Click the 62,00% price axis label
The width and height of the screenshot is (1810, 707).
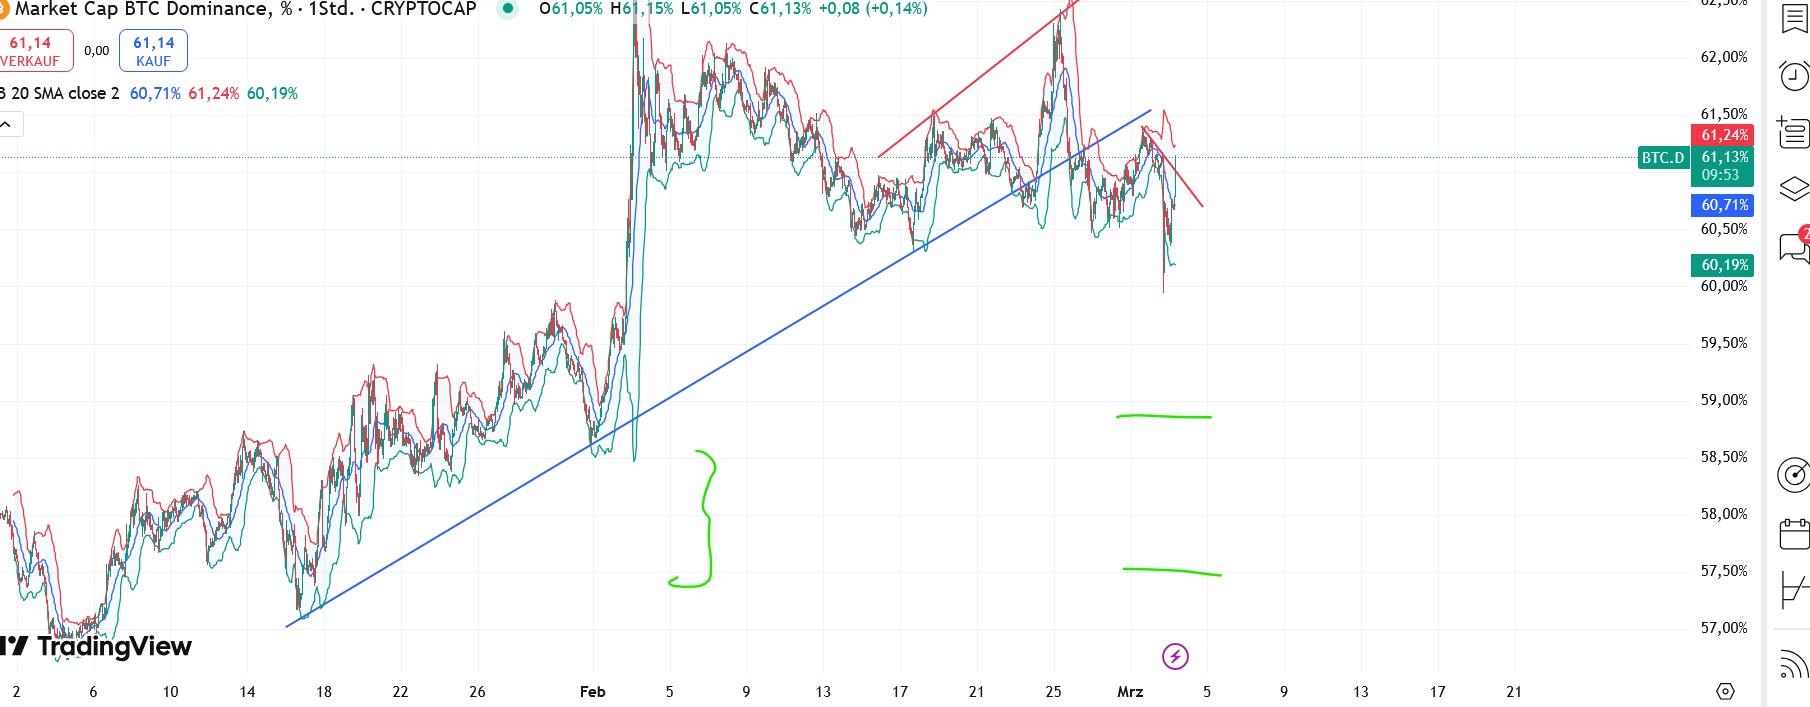(x=1724, y=57)
